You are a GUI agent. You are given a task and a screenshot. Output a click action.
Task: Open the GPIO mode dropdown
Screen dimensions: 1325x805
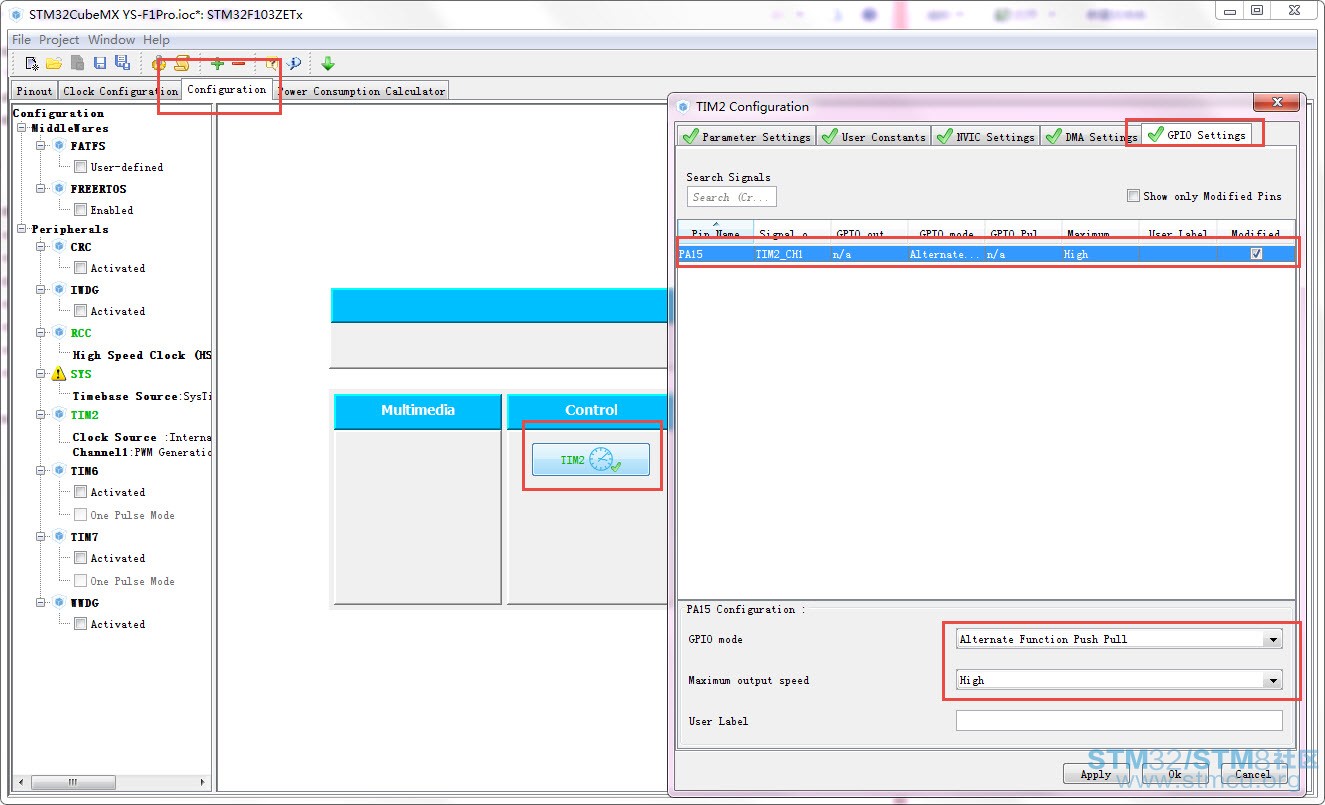pos(1119,639)
